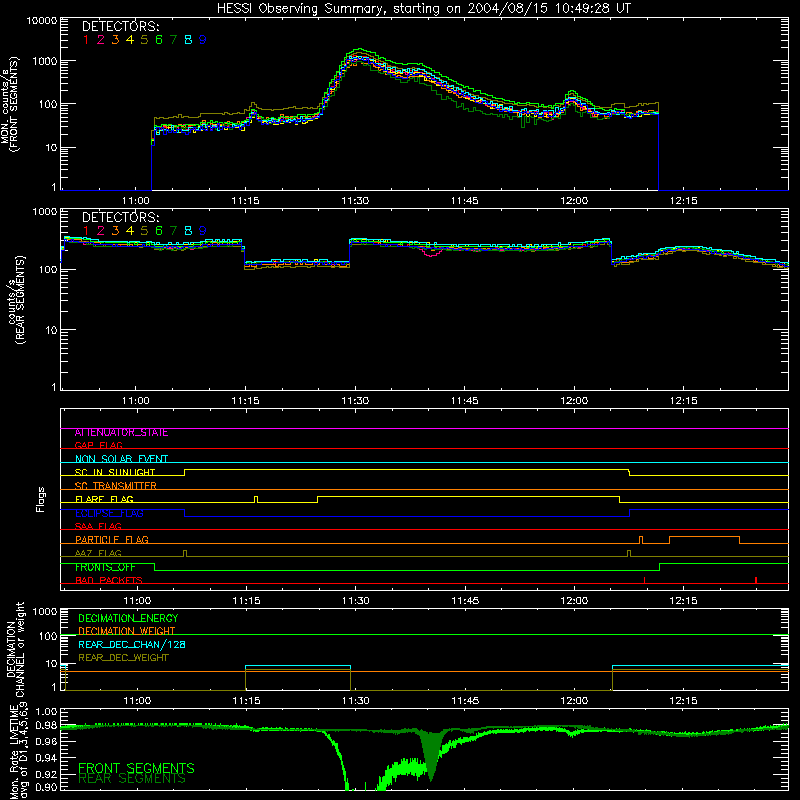The height and width of the screenshot is (800, 800).
Task: Select detector 3 in front segments legend
Action: click(115, 40)
